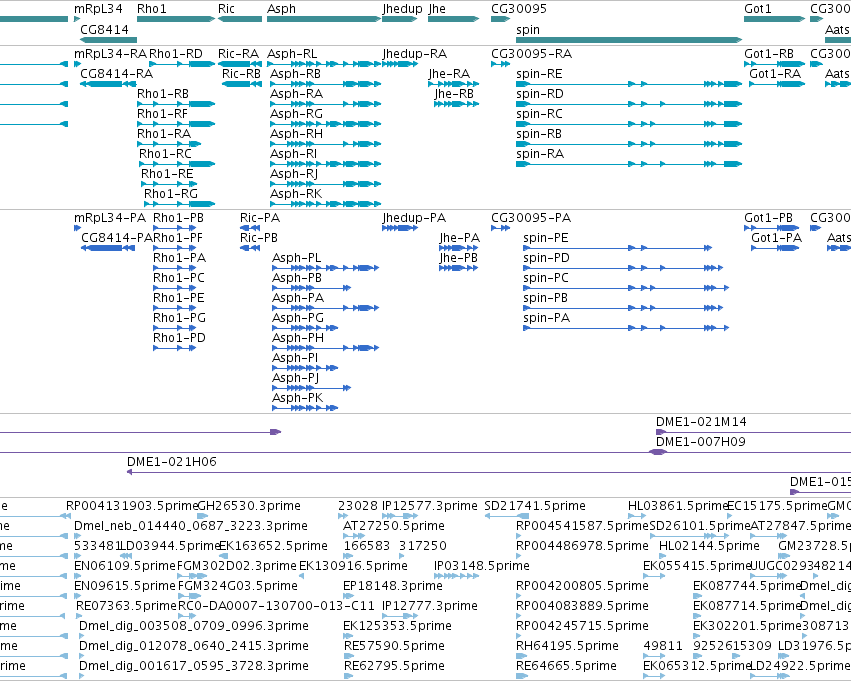Click EST SD21741.5prime
The image size is (851, 681).
(535, 506)
